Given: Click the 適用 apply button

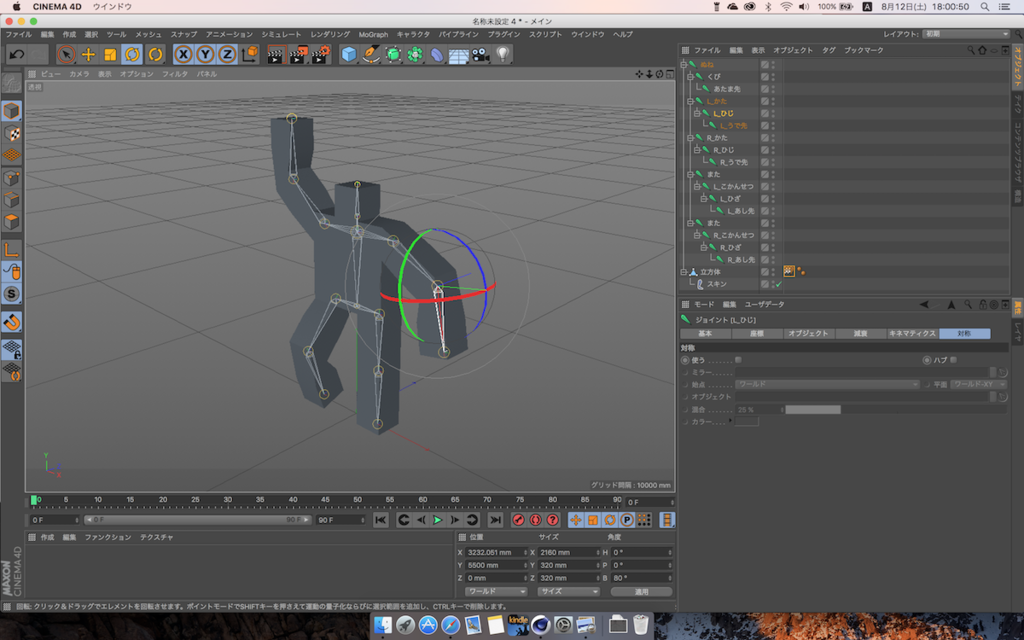Looking at the screenshot, I should [x=641, y=592].
